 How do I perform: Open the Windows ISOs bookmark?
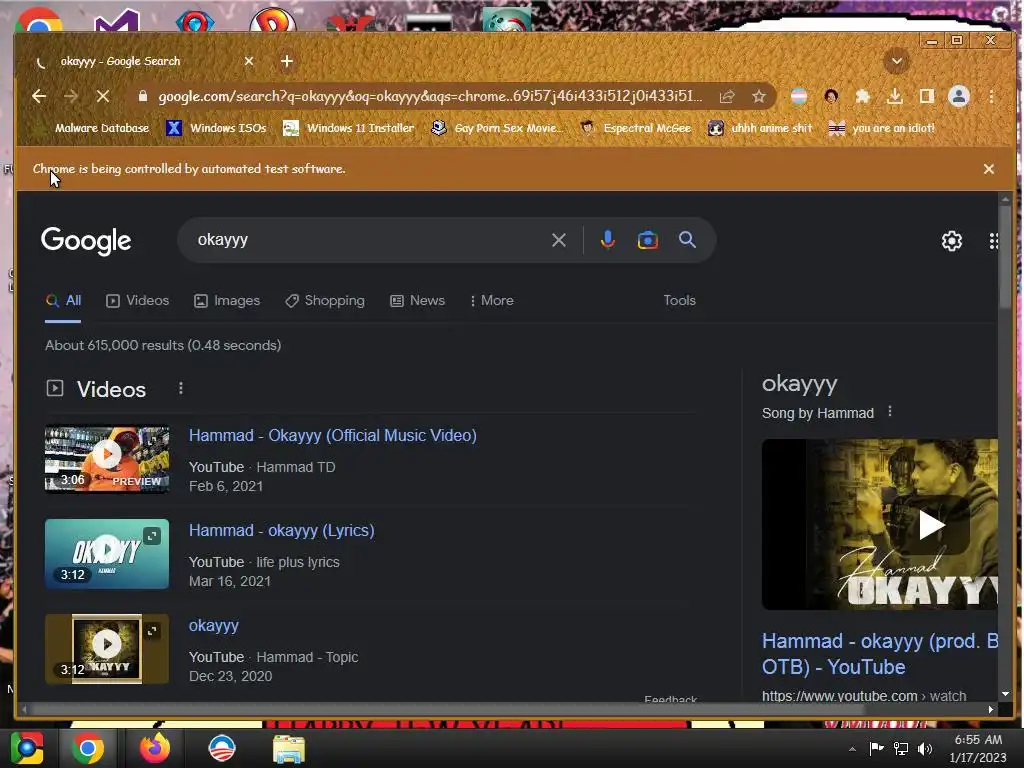pos(217,128)
